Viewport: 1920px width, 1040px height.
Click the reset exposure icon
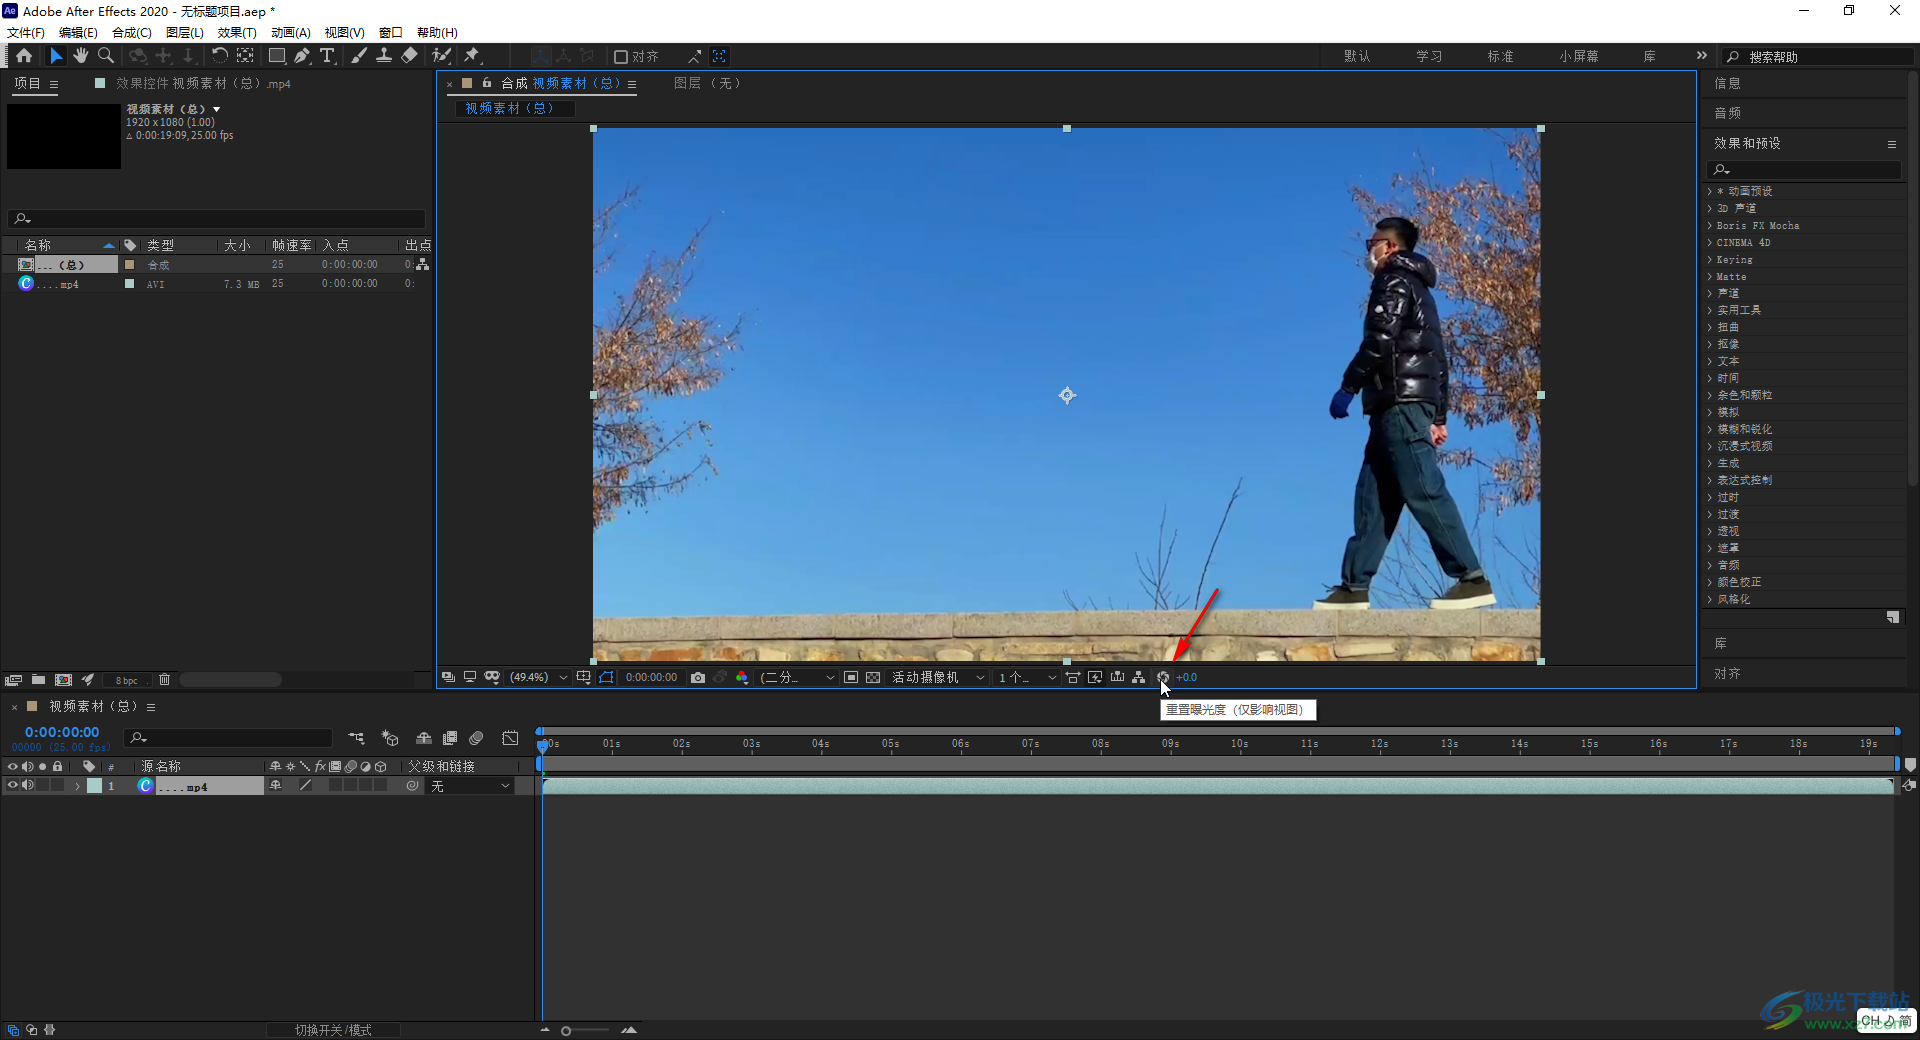coord(1163,677)
